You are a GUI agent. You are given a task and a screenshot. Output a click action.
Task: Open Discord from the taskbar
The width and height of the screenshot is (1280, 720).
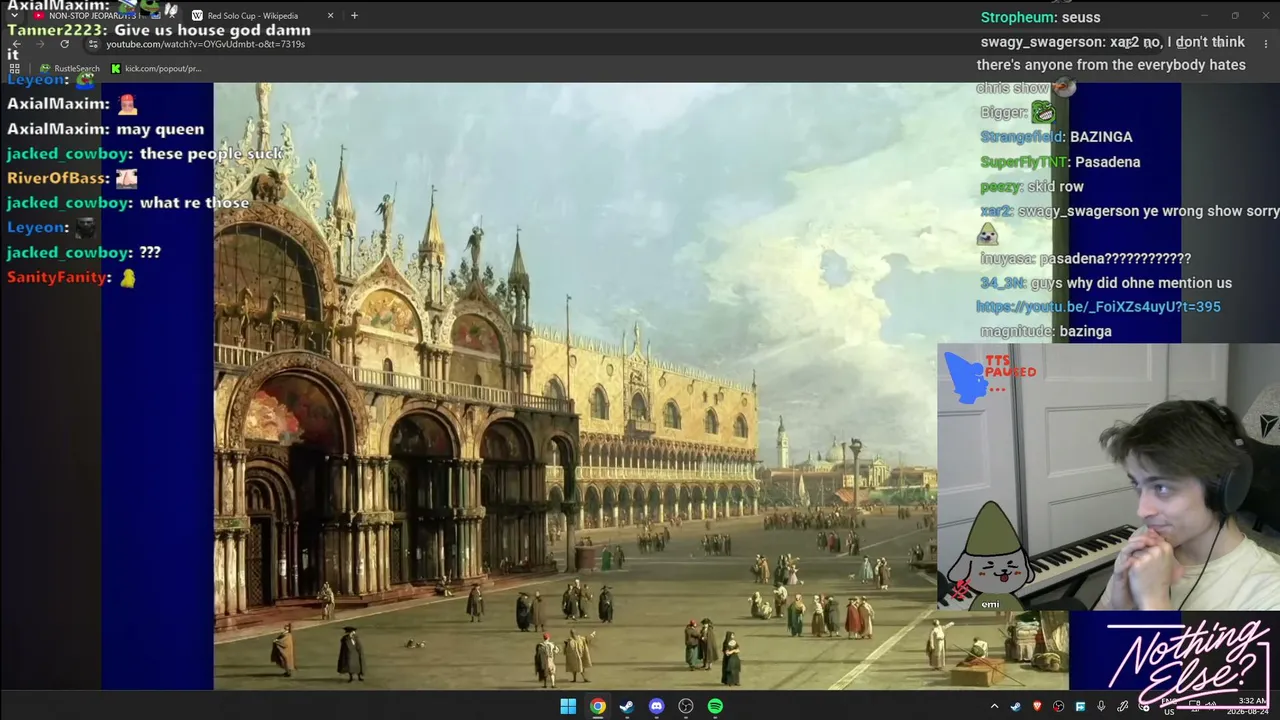[656, 706]
